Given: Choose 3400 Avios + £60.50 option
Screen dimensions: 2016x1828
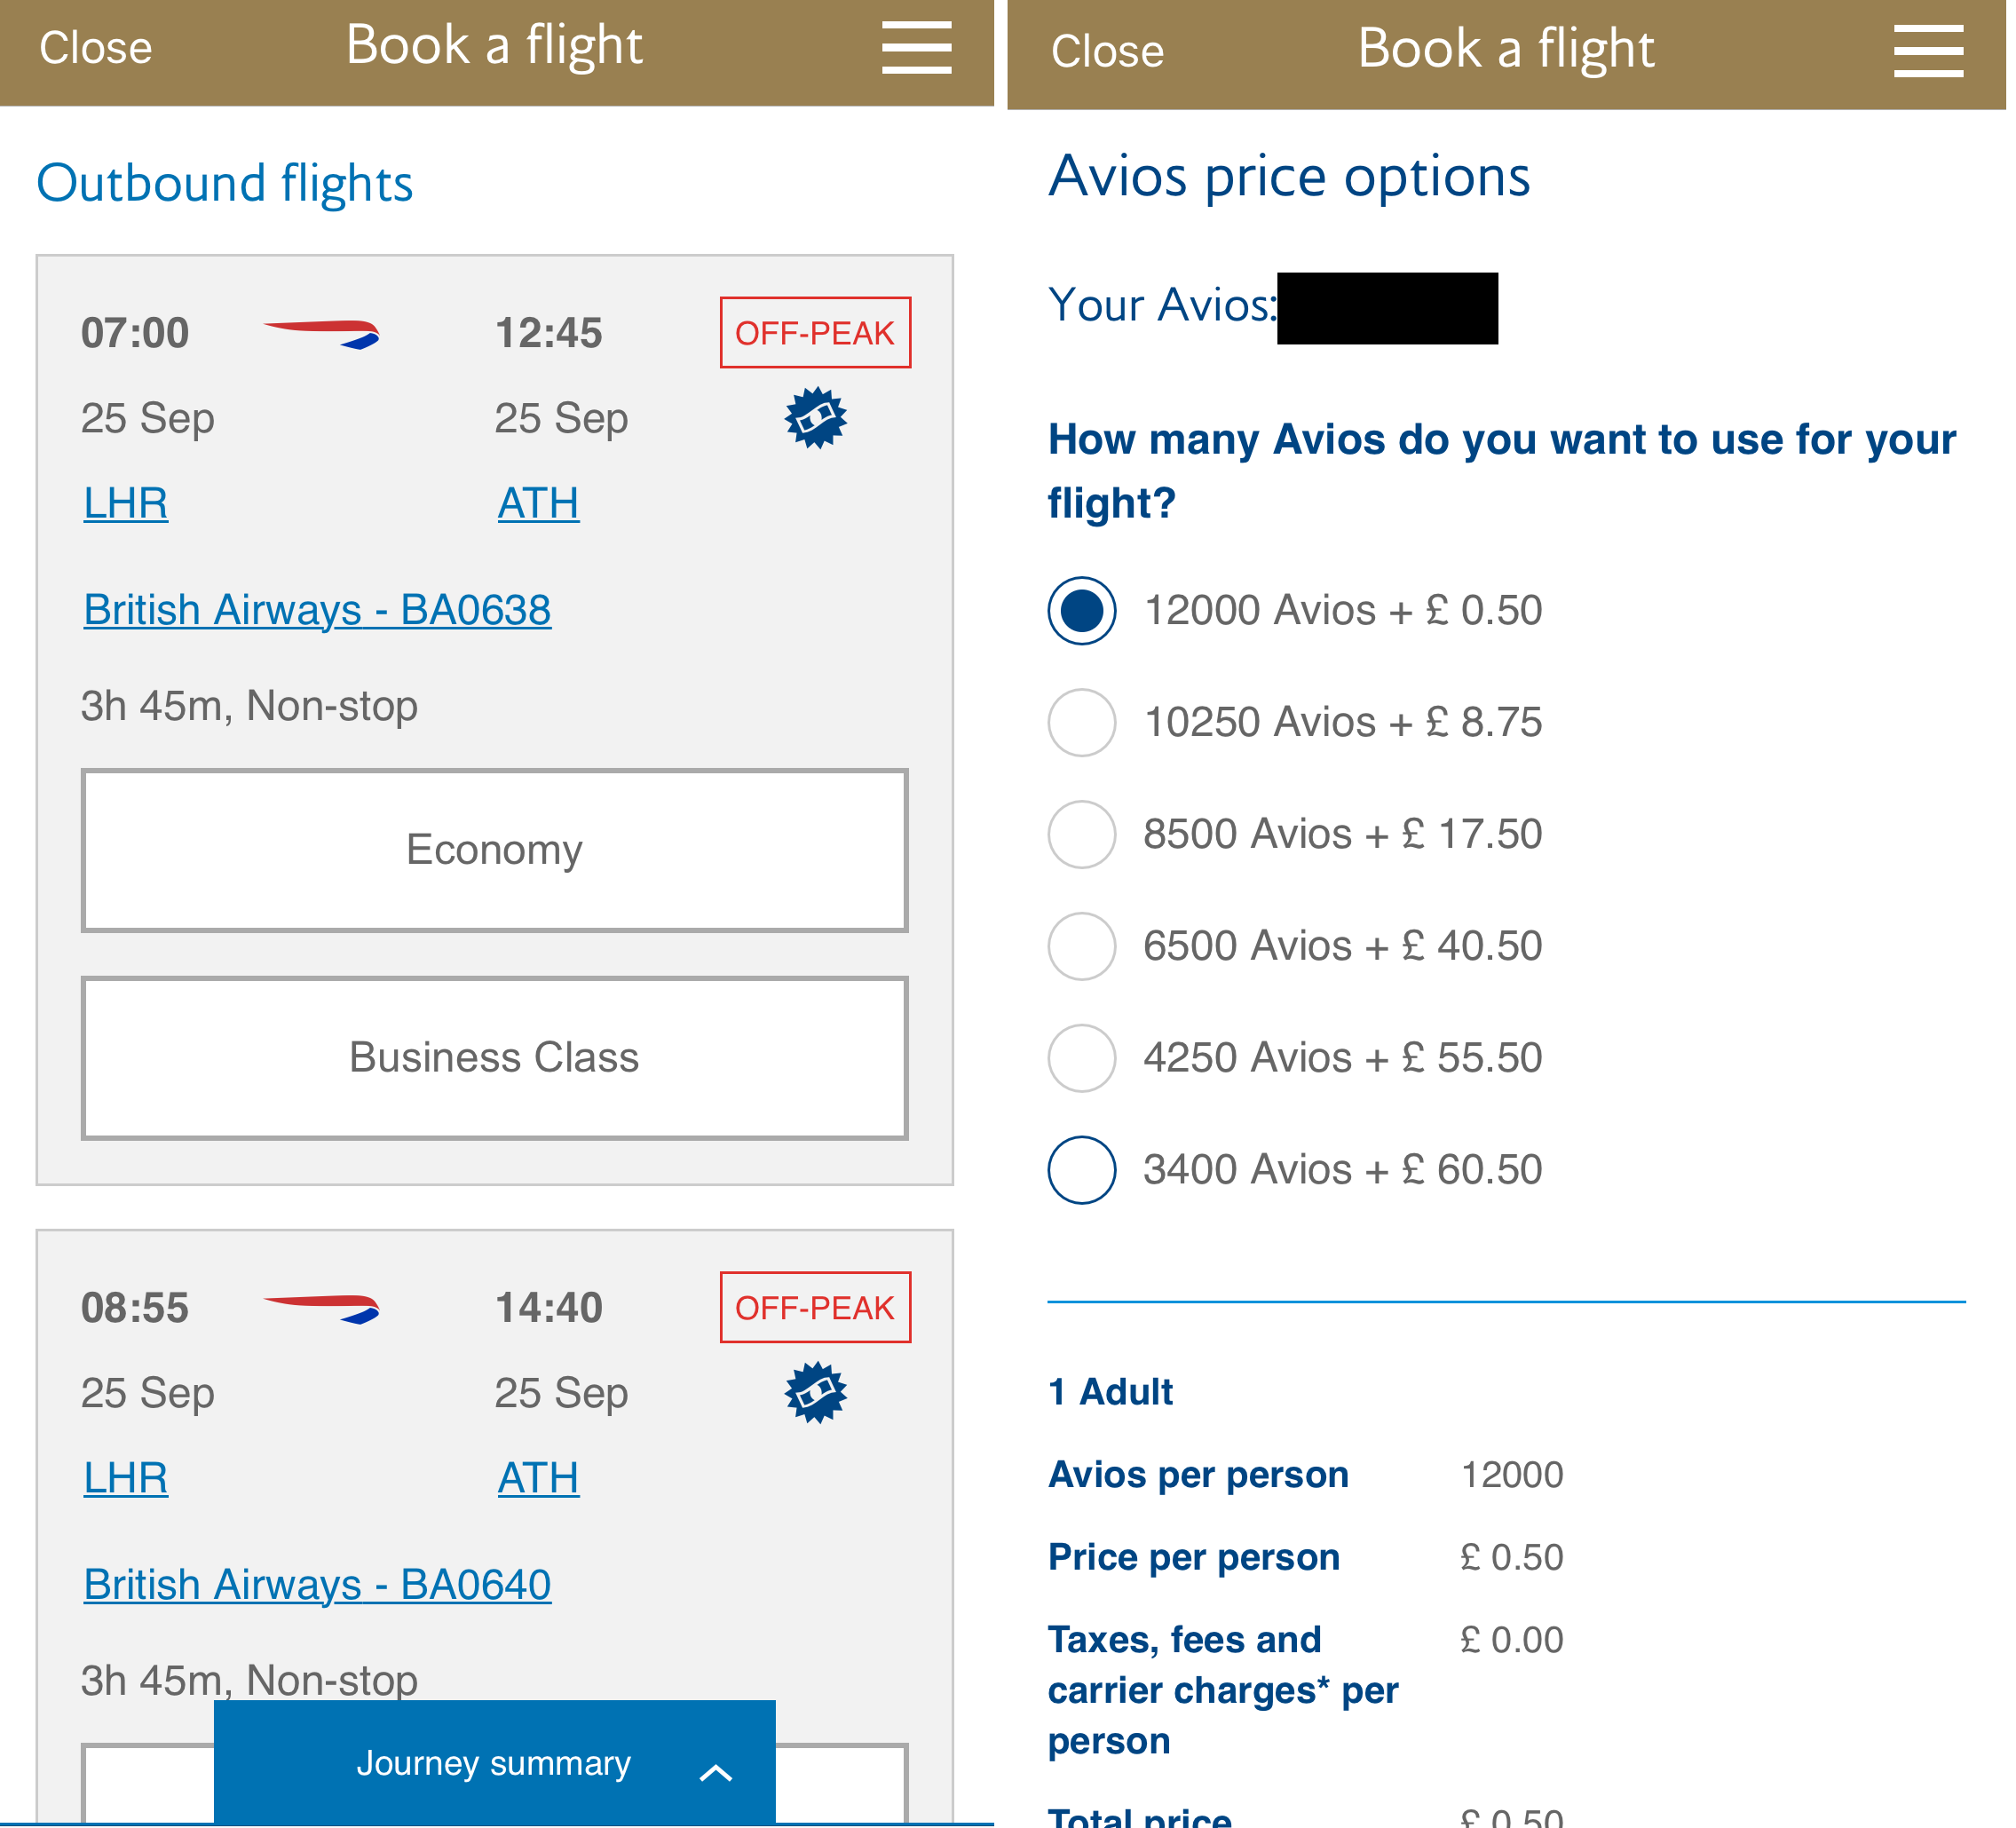Looking at the screenshot, I should point(1082,1170).
